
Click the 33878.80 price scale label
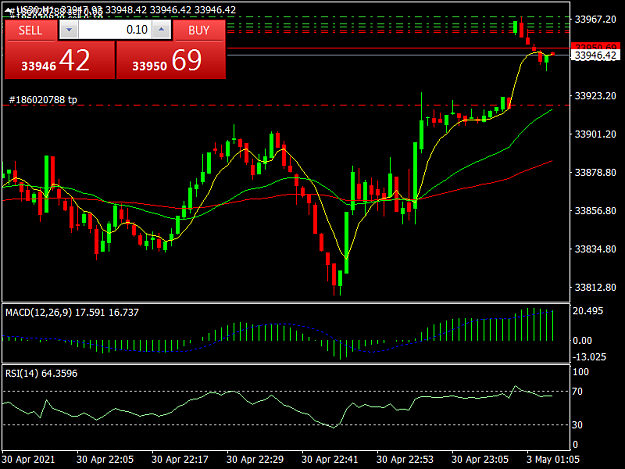[x=596, y=173]
